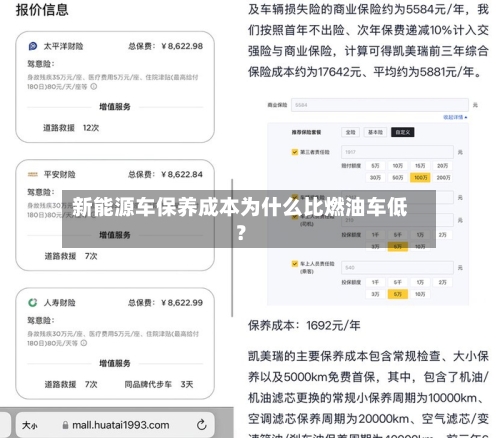Select the 总保费 ¥8,622.98 amount
Viewport: 500px width, 438px height.
[x=182, y=46]
